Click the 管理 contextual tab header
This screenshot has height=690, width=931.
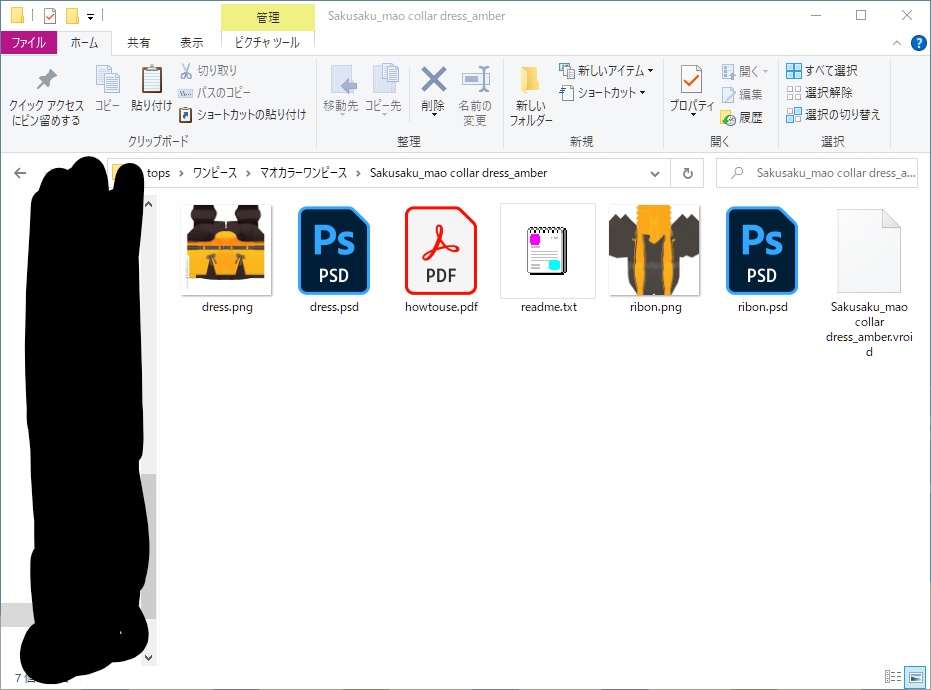[x=268, y=17]
